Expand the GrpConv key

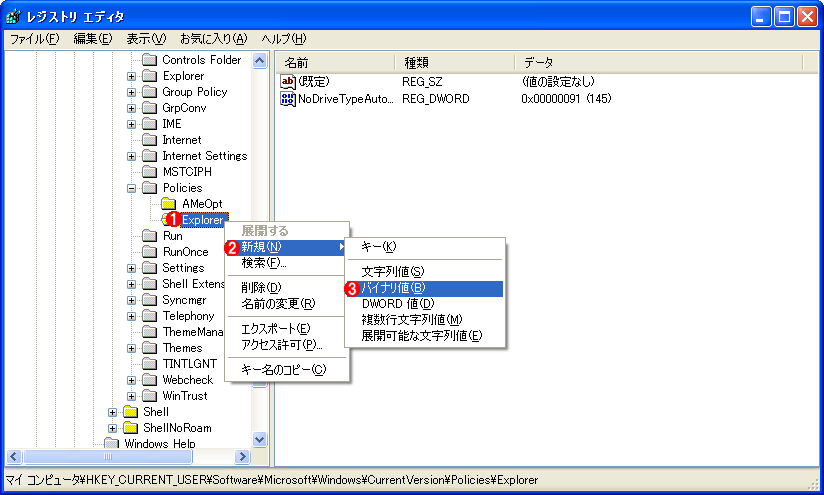tap(131, 108)
